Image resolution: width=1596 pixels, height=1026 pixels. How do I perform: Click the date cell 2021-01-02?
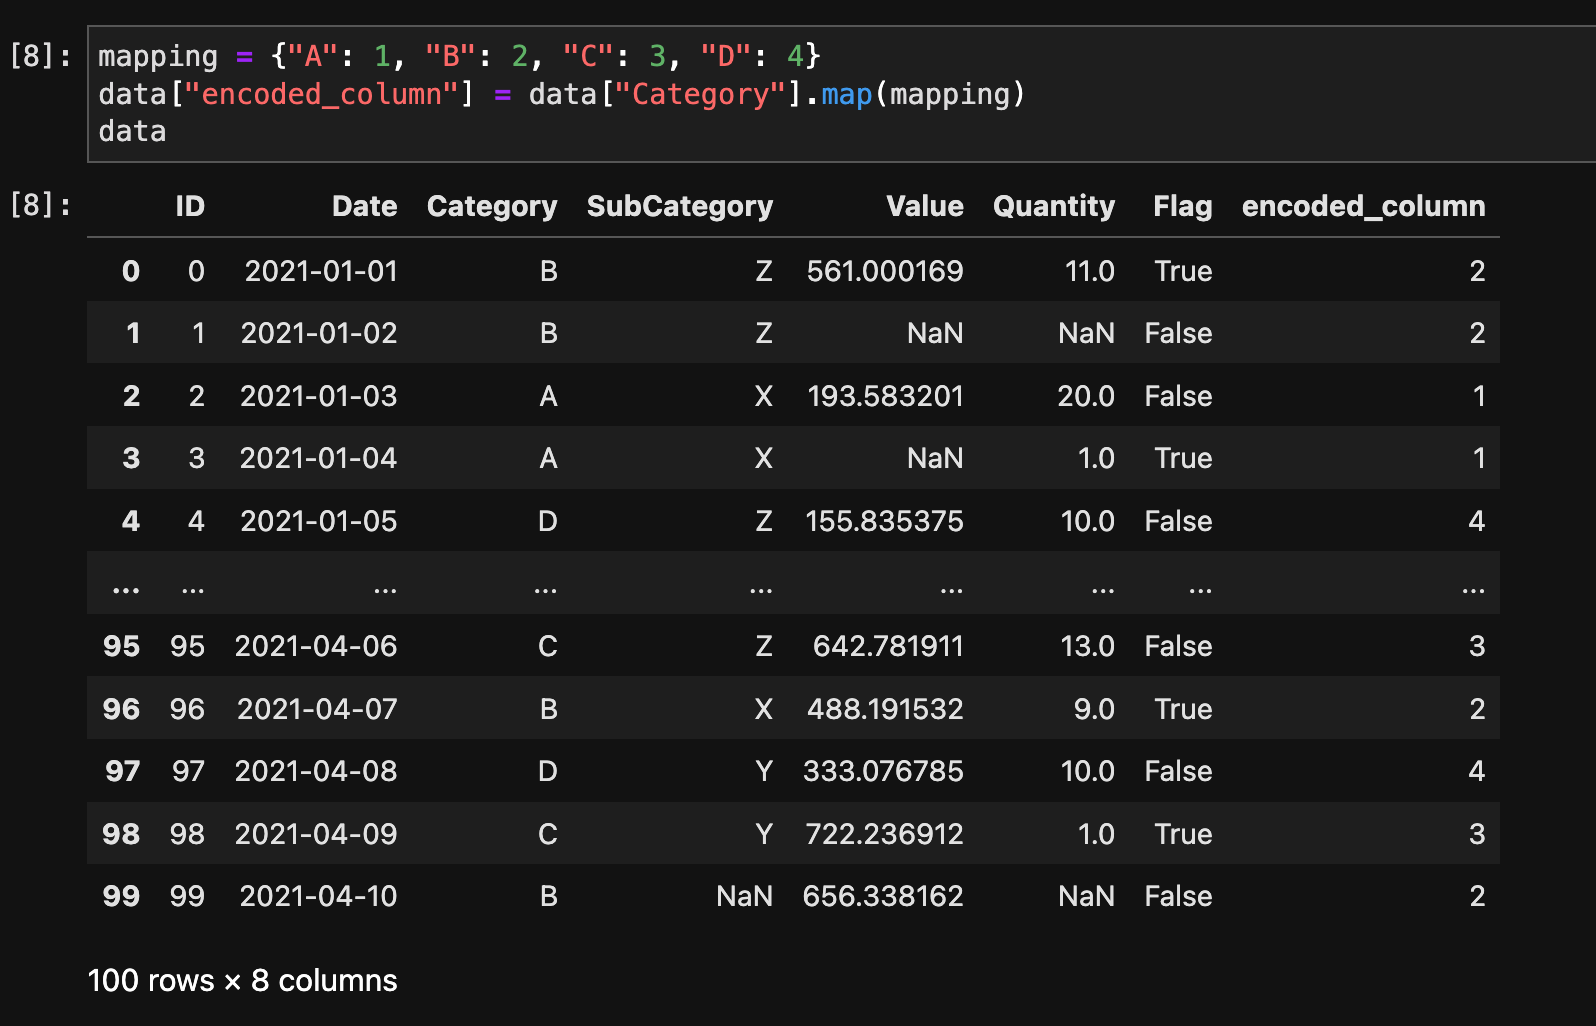click(319, 333)
